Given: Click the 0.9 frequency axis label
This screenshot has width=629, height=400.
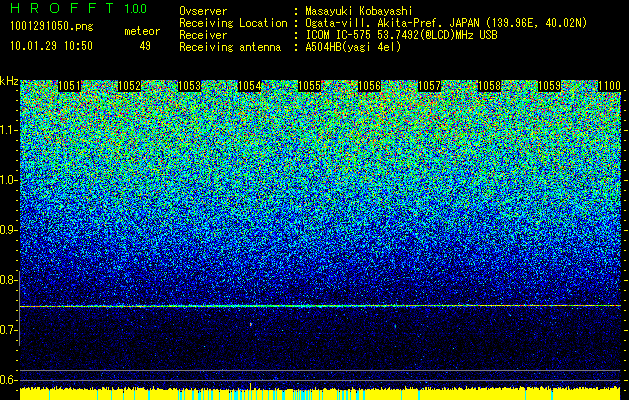Looking at the screenshot, I should (x=8, y=230).
